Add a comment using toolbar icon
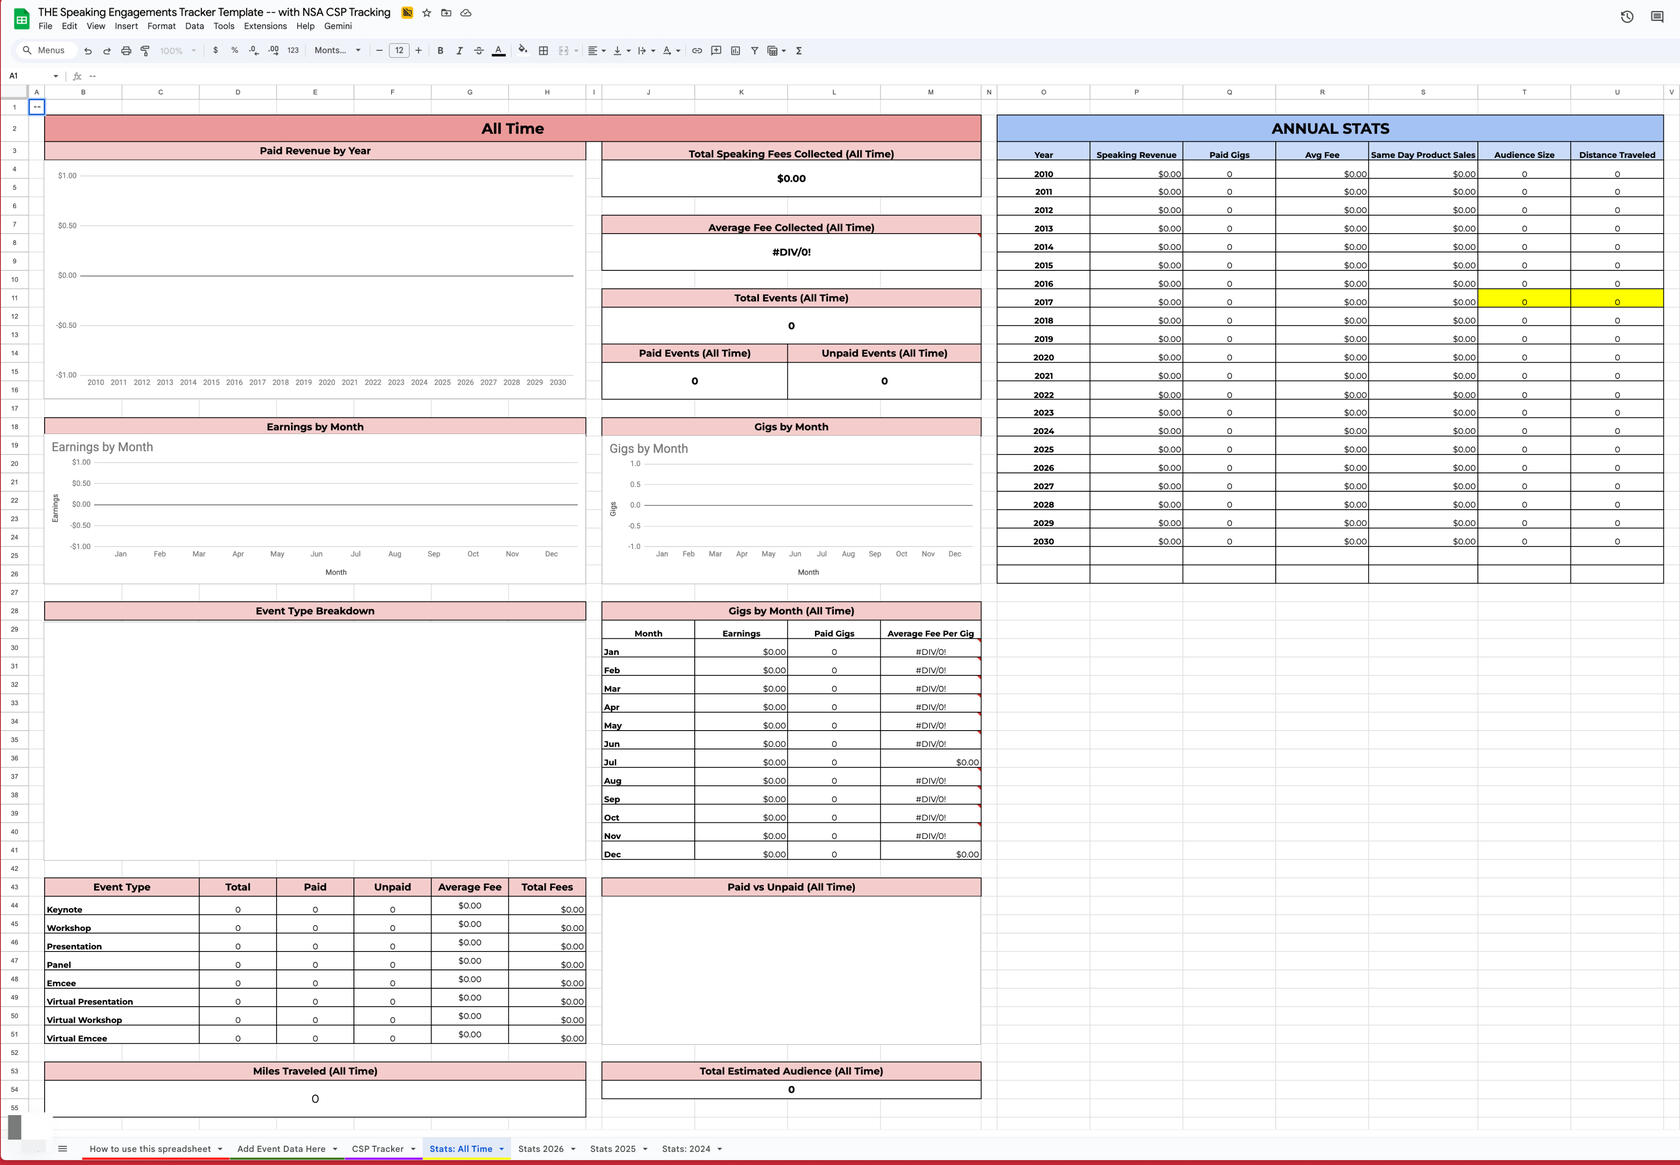Screen dimensions: 1680x1165 716,51
